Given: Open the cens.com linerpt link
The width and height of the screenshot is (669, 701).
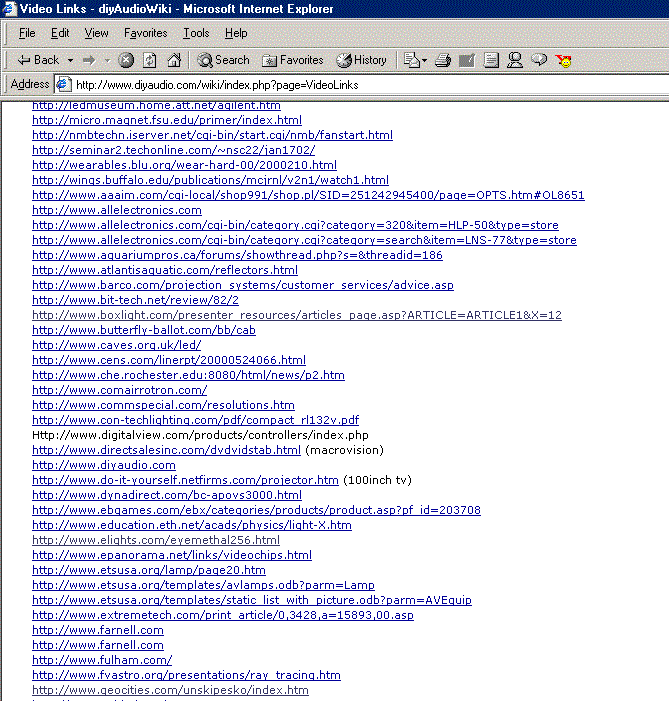Looking at the screenshot, I should click(x=169, y=360).
